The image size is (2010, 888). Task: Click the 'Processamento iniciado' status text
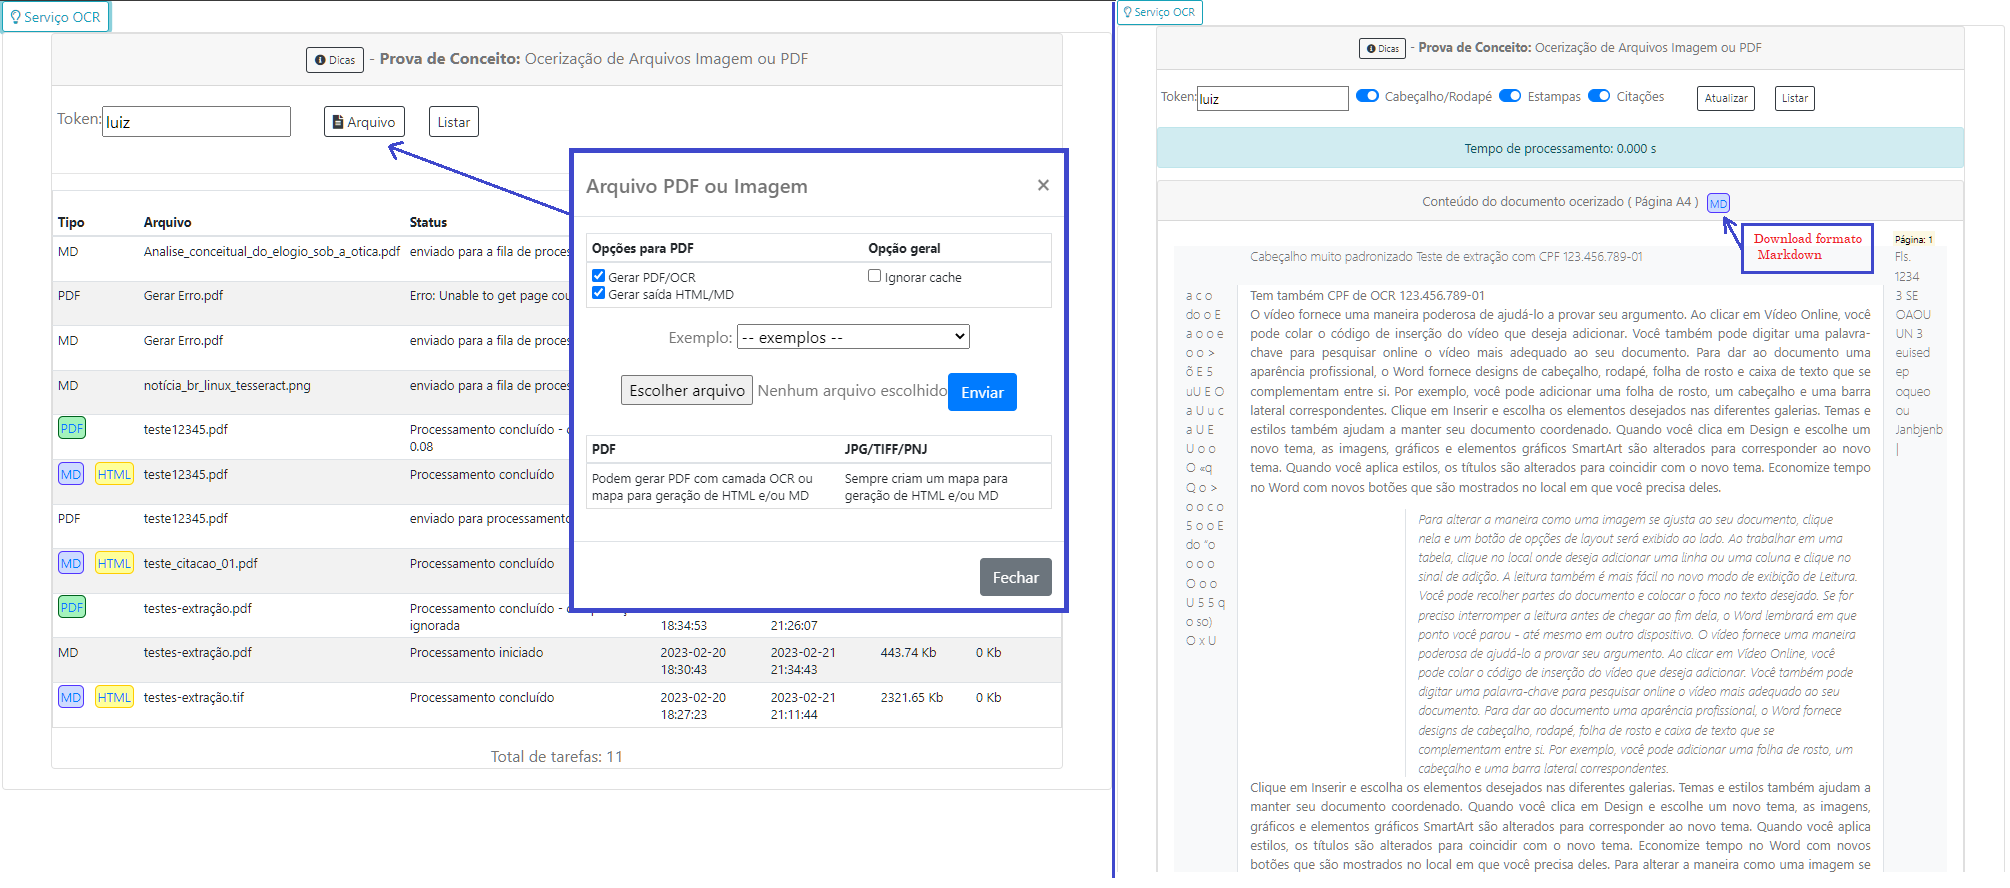pos(476,652)
